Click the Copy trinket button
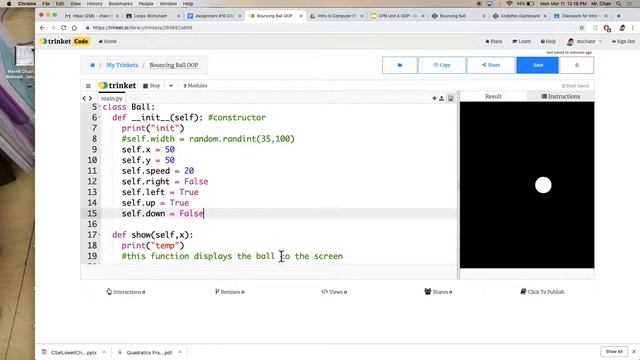This screenshot has width=640, height=360. [x=442, y=65]
